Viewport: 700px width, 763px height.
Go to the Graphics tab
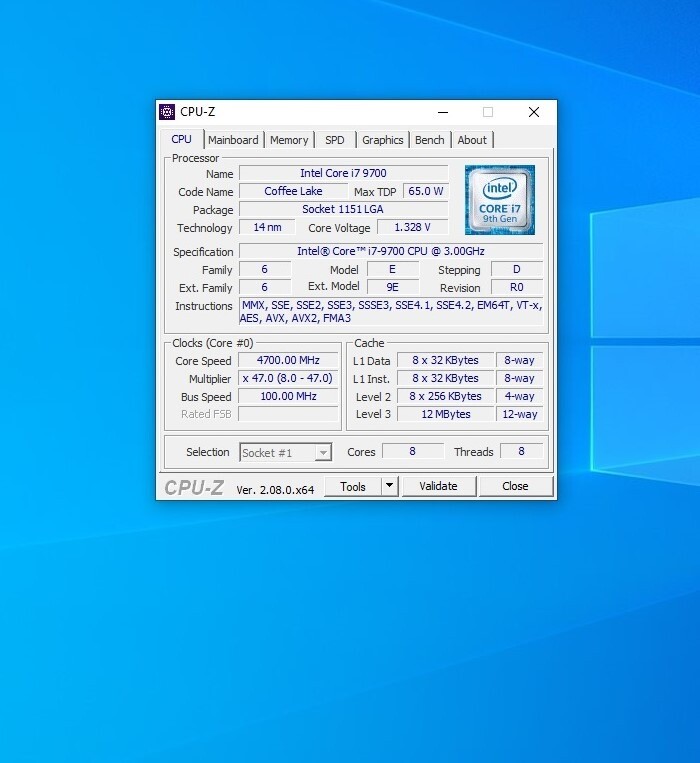[383, 140]
